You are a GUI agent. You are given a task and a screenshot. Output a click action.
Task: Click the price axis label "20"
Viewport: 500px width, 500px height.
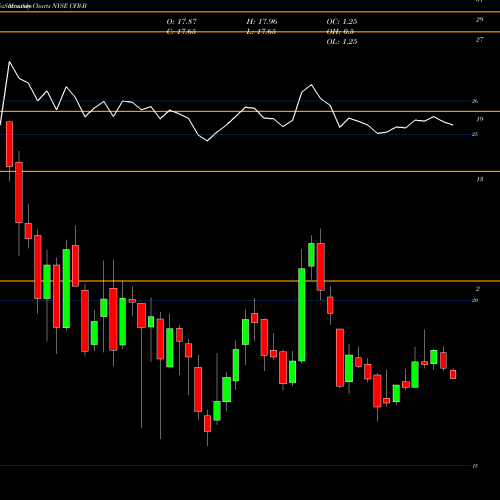click(x=475, y=300)
